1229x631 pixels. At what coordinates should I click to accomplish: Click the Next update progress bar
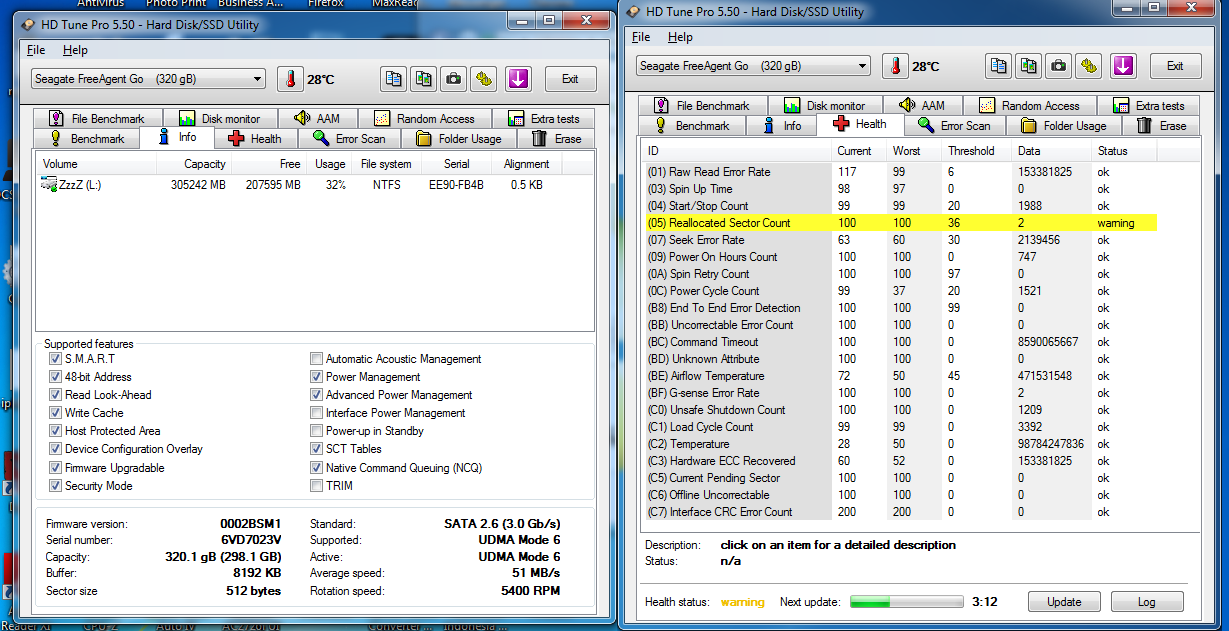907,602
